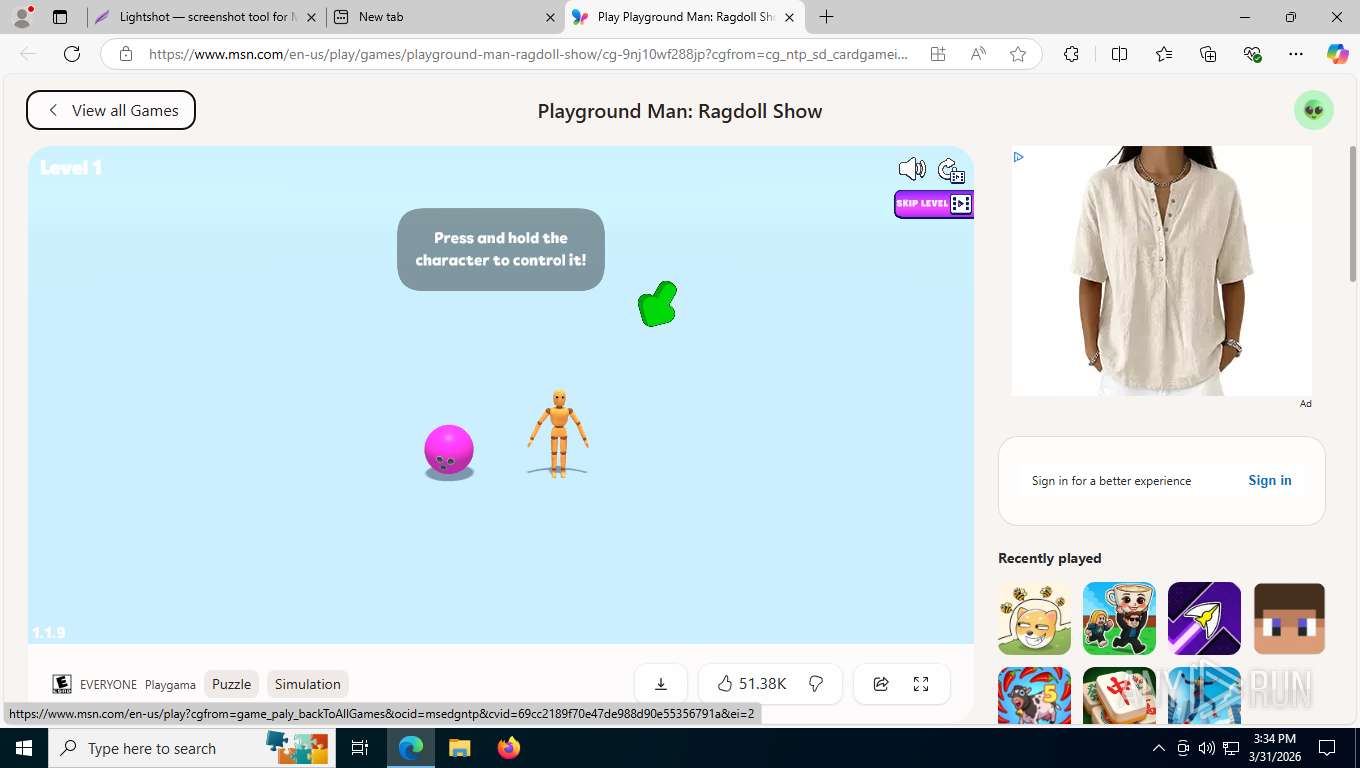This screenshot has height=768, width=1360.
Task: Dislike the game with thumbs down
Action: [816, 684]
